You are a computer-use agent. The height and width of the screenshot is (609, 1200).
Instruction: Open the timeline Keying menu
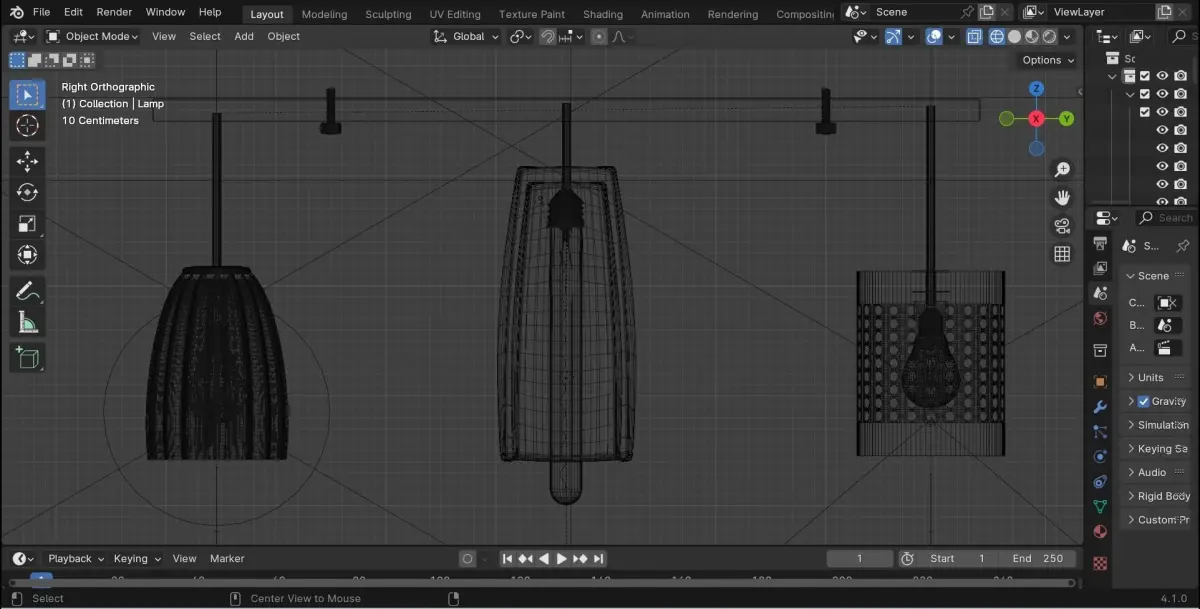click(x=136, y=559)
